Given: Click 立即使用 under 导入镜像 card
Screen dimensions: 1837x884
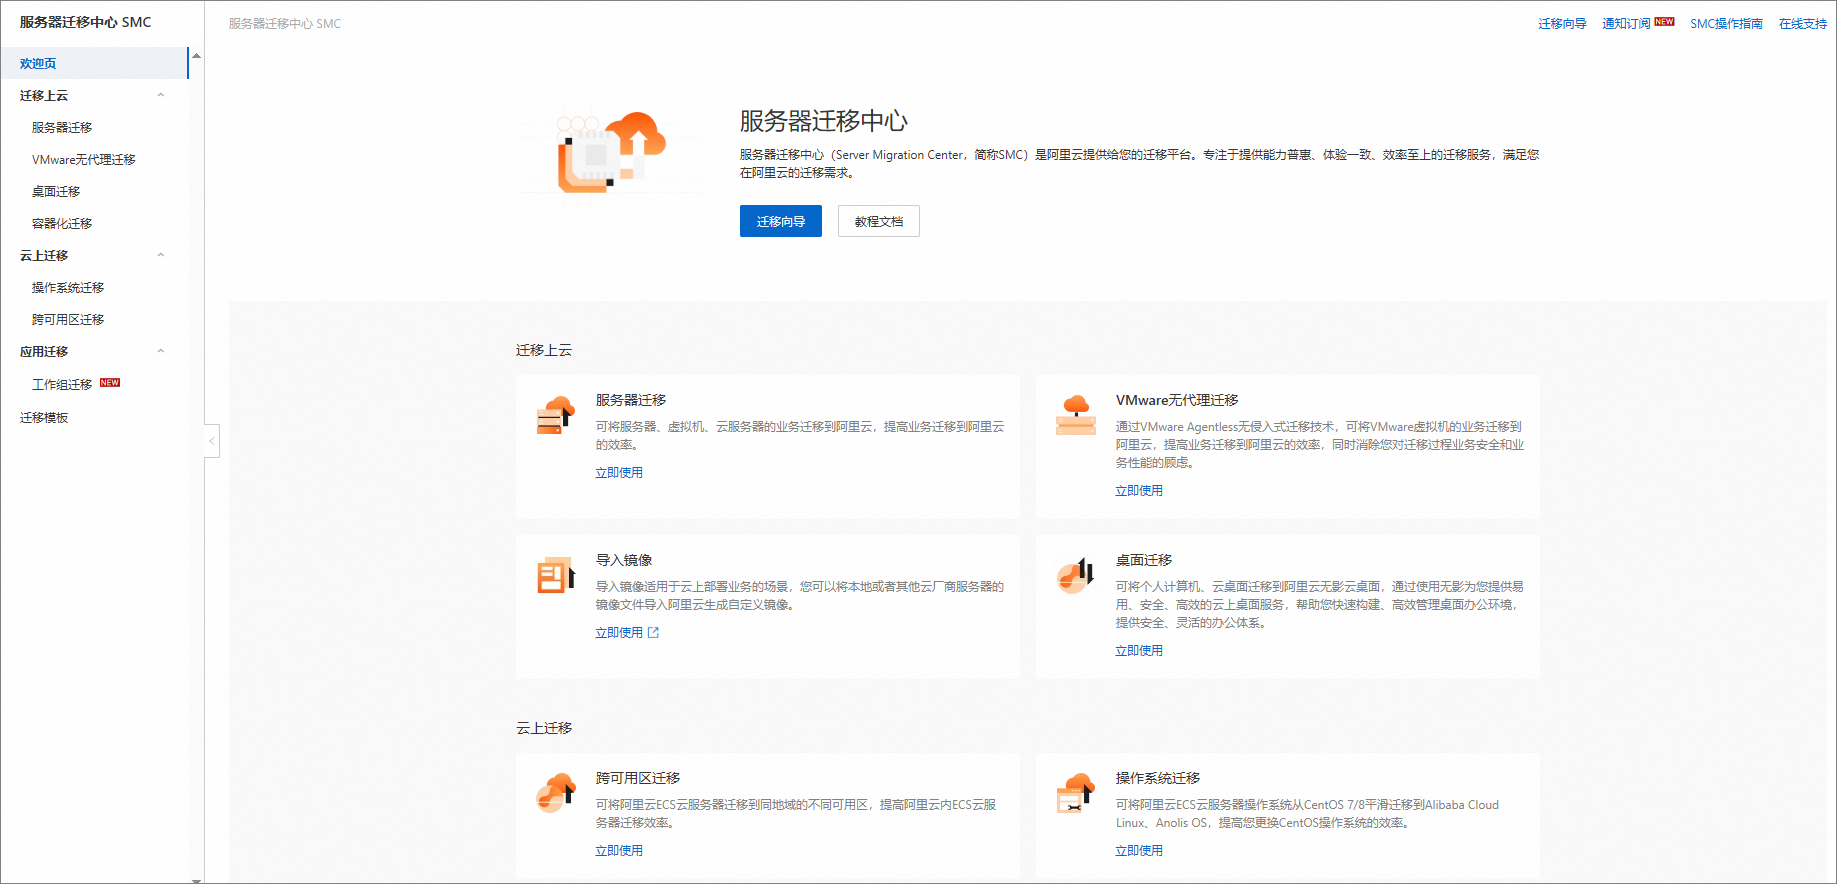Looking at the screenshot, I should (x=619, y=633).
